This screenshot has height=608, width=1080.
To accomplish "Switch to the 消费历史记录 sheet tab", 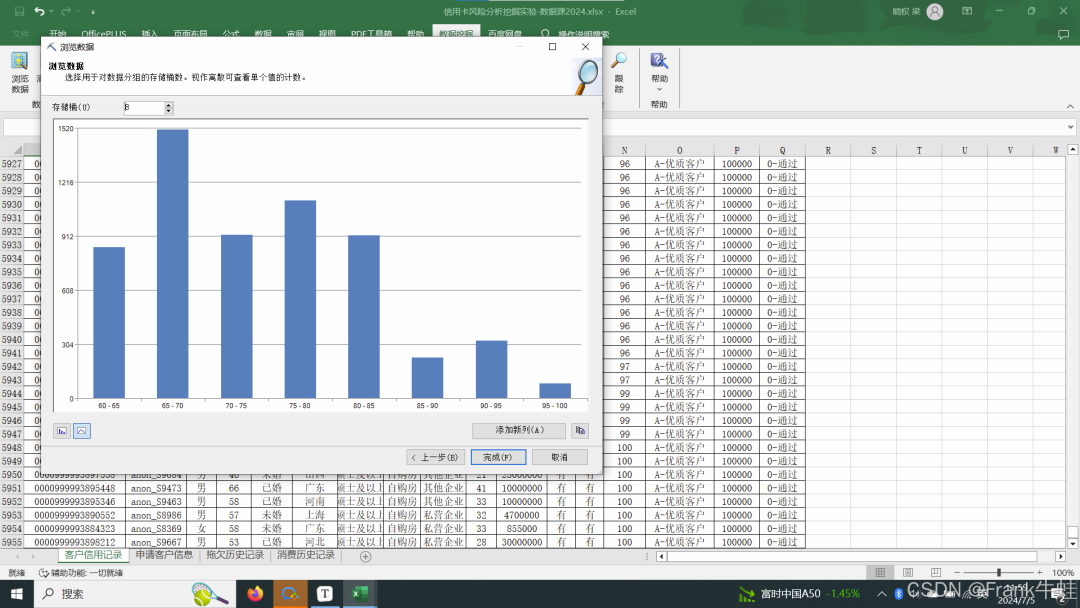I will click(305, 555).
